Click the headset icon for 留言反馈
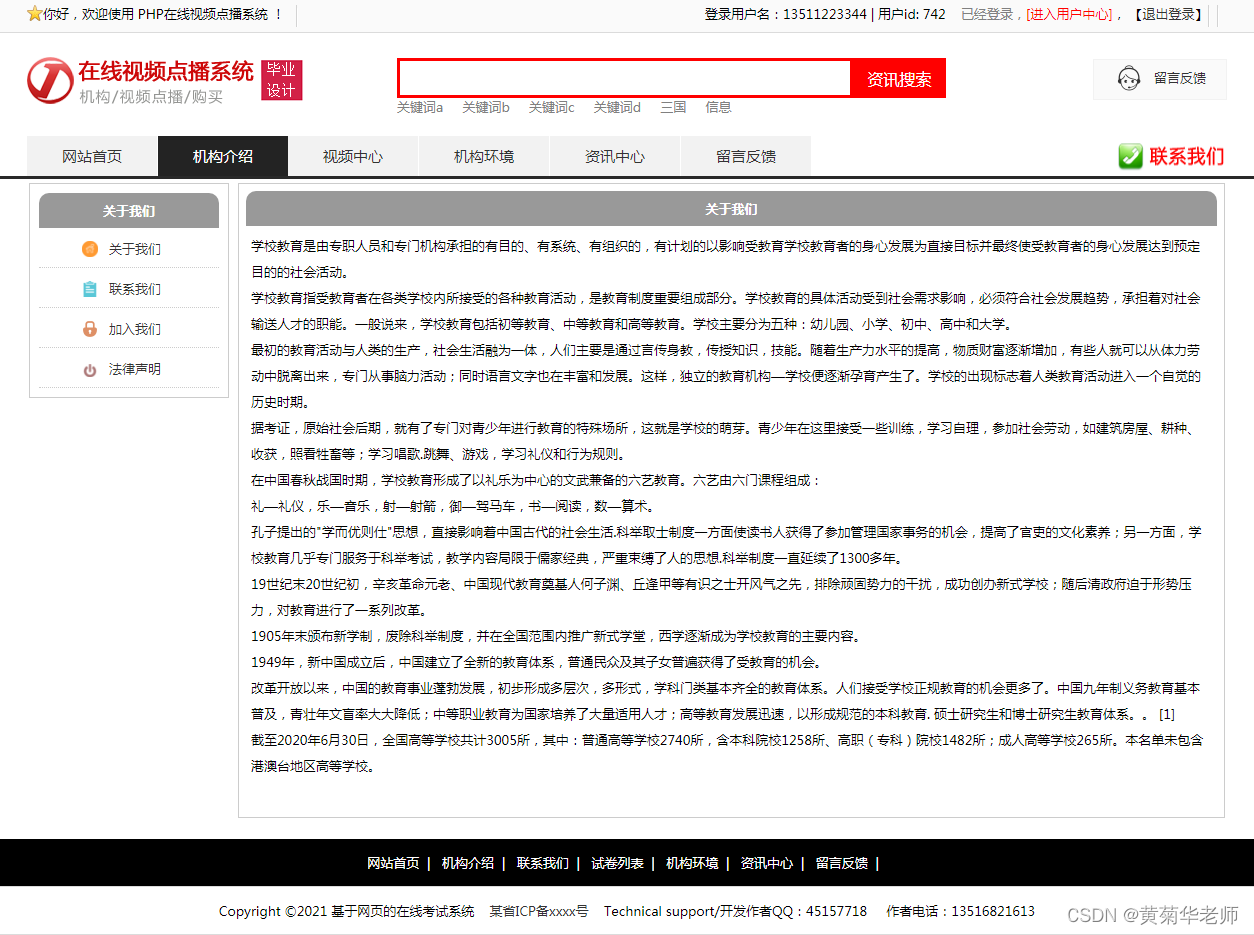This screenshot has height=935, width=1254. [1129, 78]
